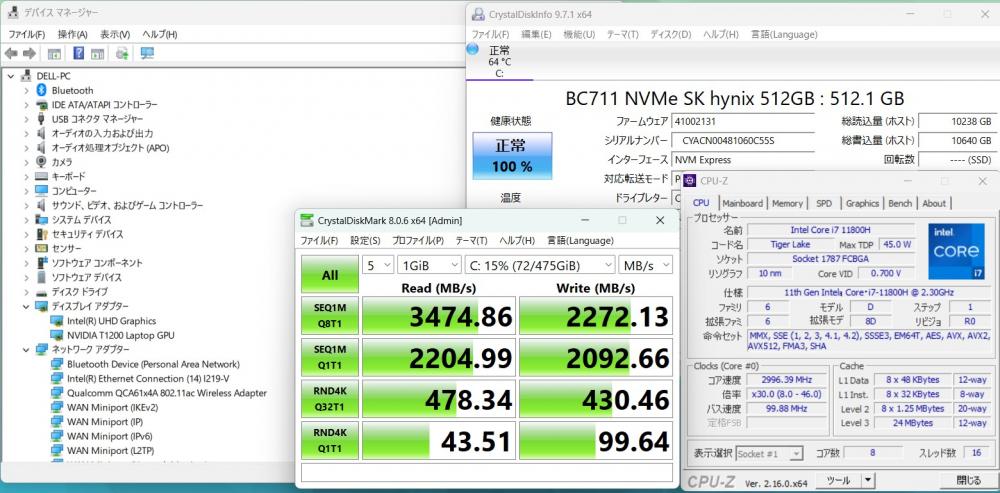Open the About tab in CPU-Z
Viewport: 1000px width, 493px height.
934,203
